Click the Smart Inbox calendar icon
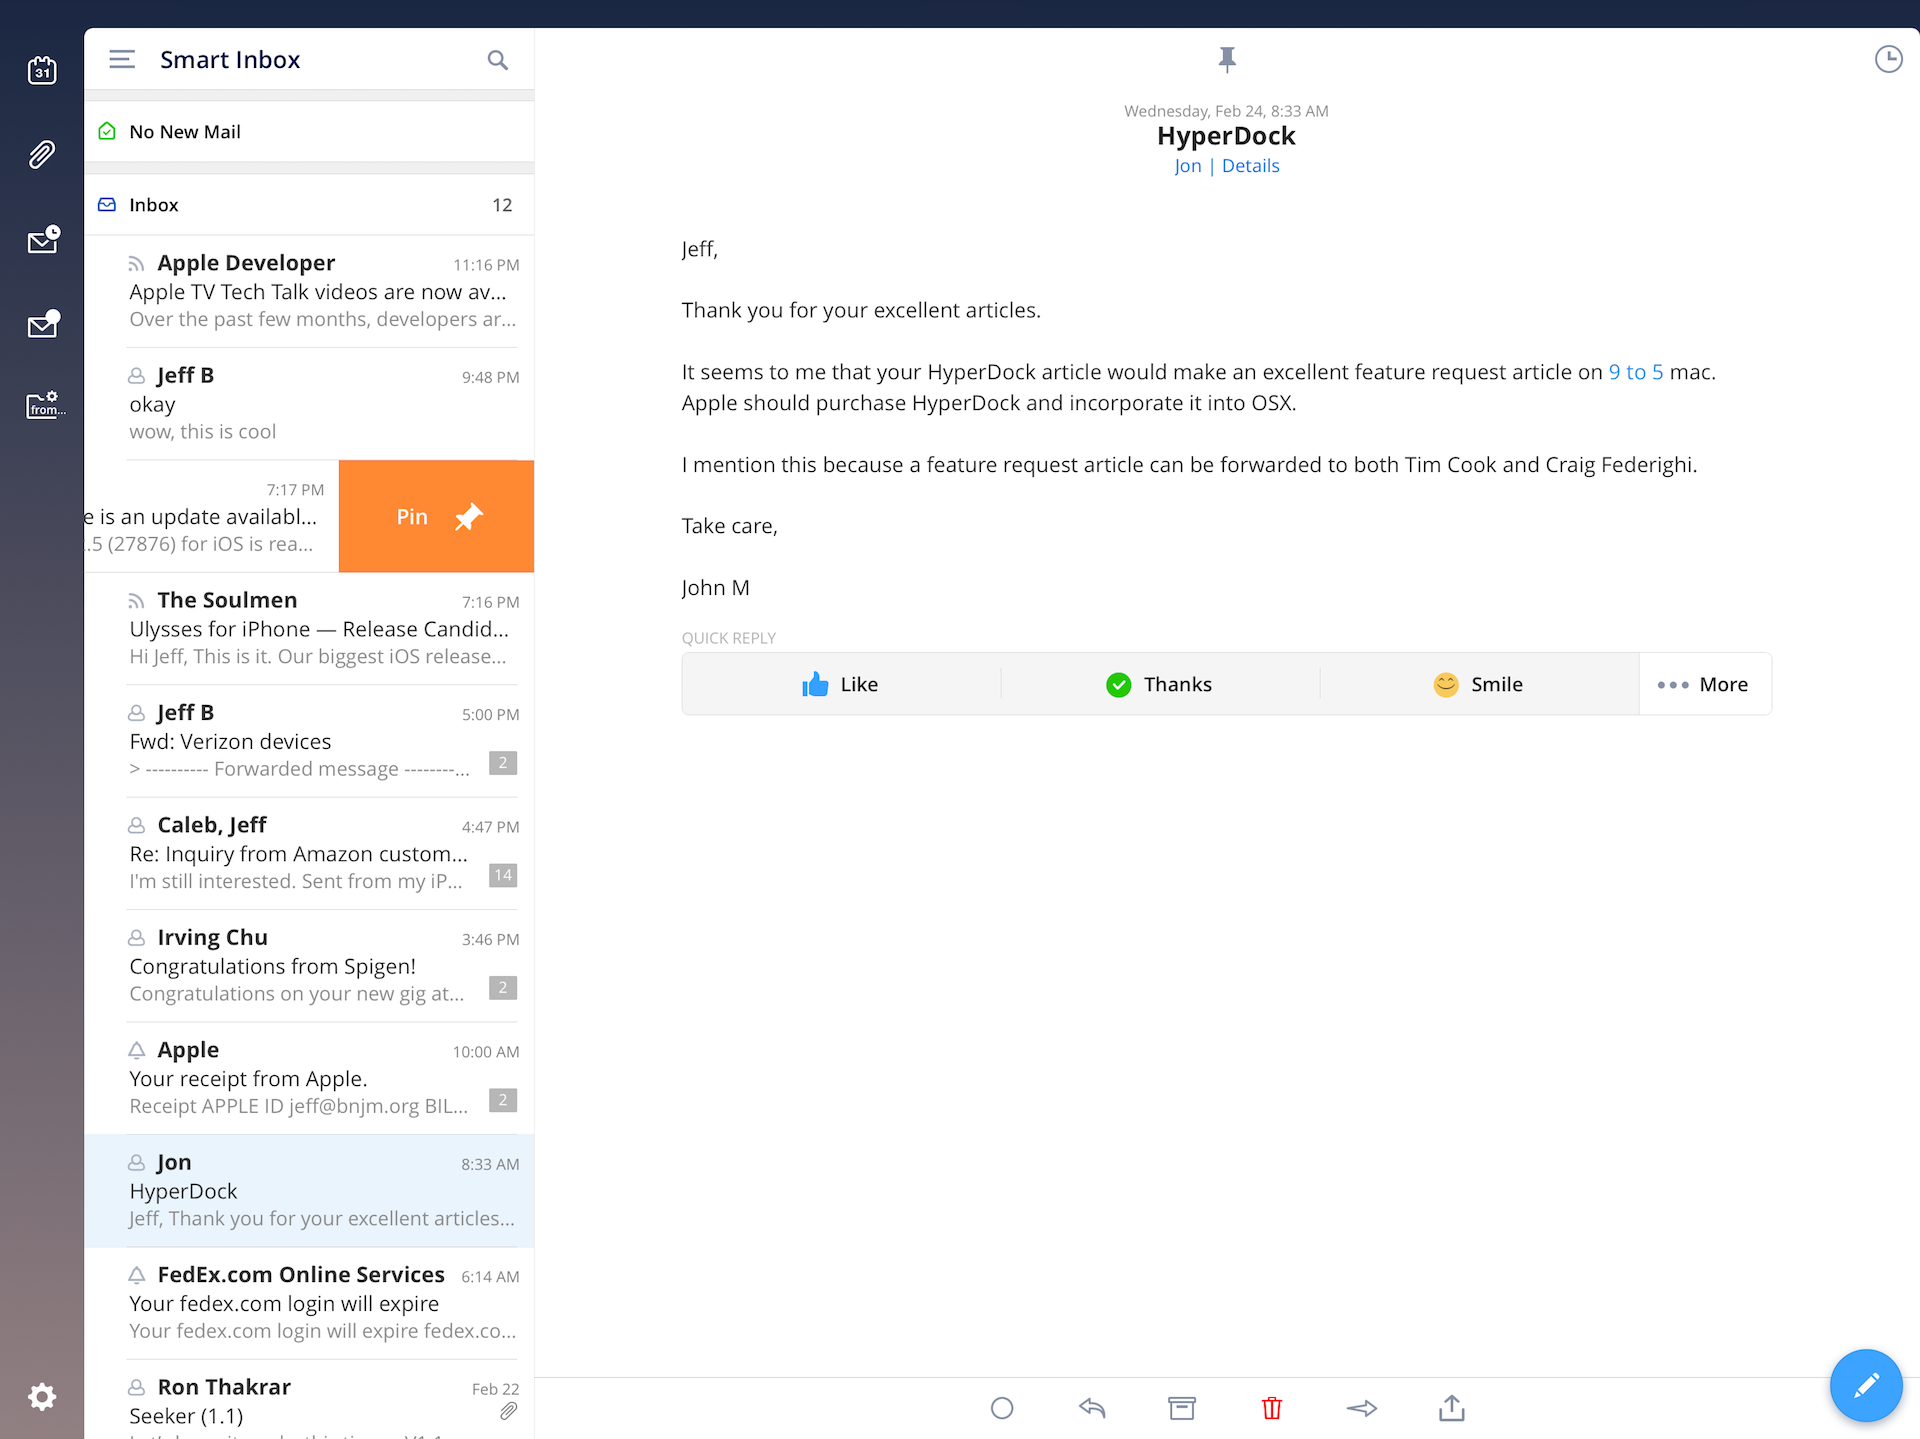The height and width of the screenshot is (1439, 1920). pos(41,70)
